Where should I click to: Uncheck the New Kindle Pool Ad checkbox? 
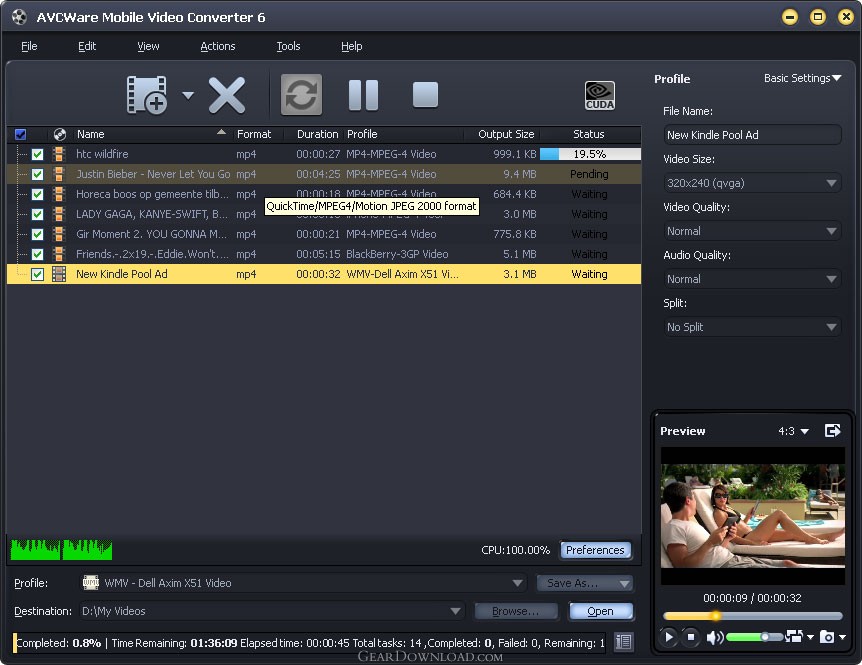click(37, 274)
